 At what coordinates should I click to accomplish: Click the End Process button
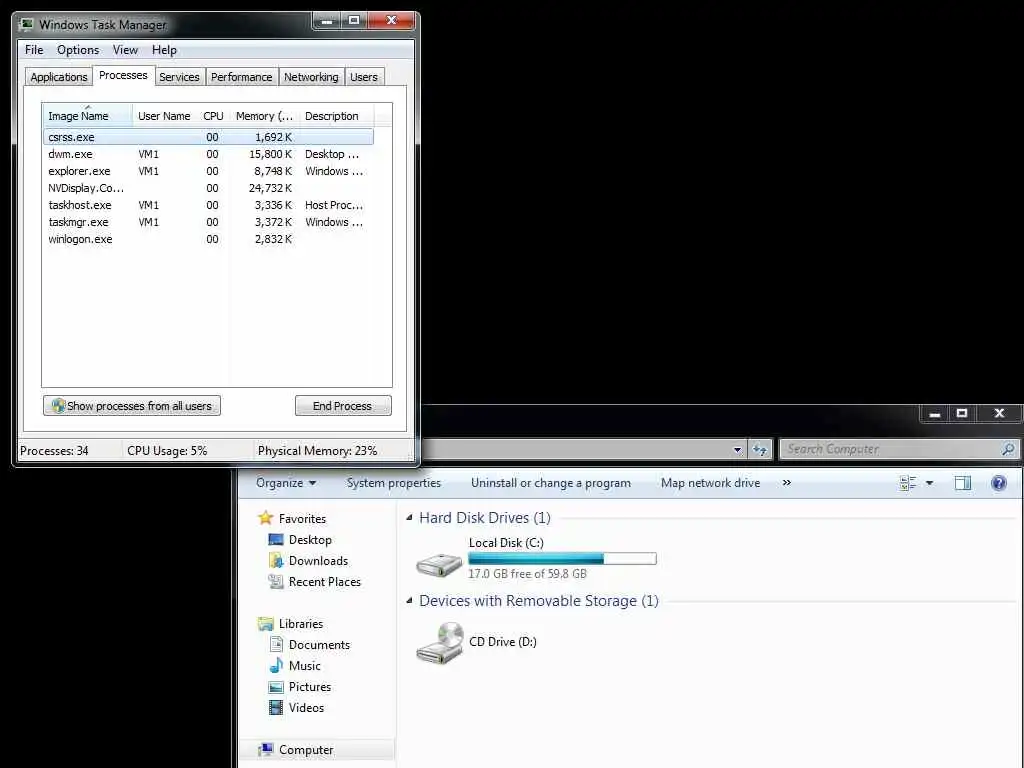(x=343, y=406)
